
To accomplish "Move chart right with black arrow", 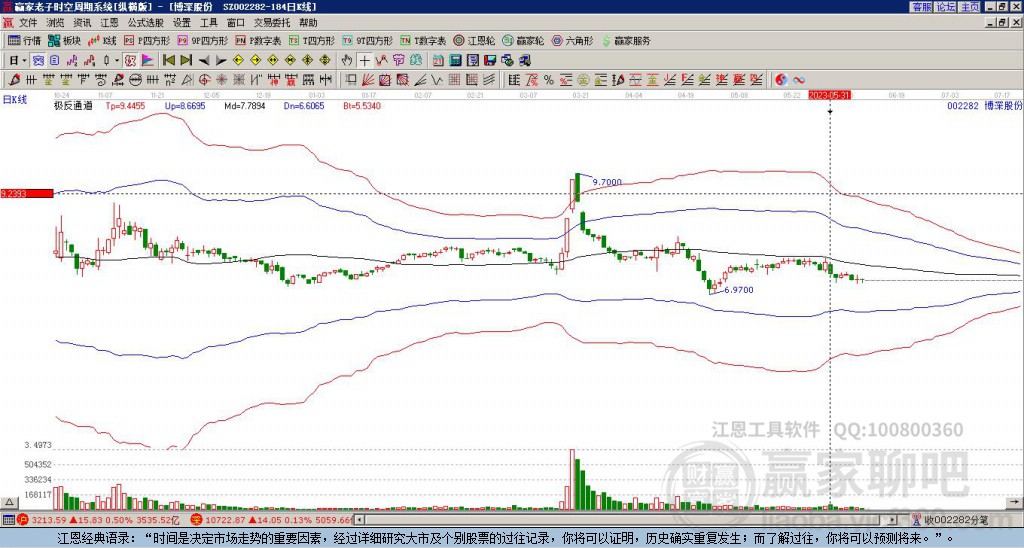I will pyautogui.click(x=221, y=61).
